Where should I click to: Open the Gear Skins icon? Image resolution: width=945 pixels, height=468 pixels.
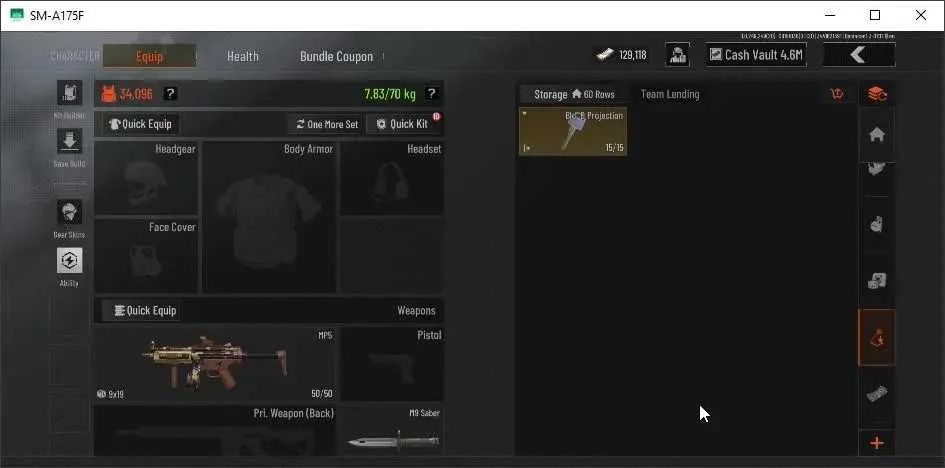pyautogui.click(x=69, y=212)
